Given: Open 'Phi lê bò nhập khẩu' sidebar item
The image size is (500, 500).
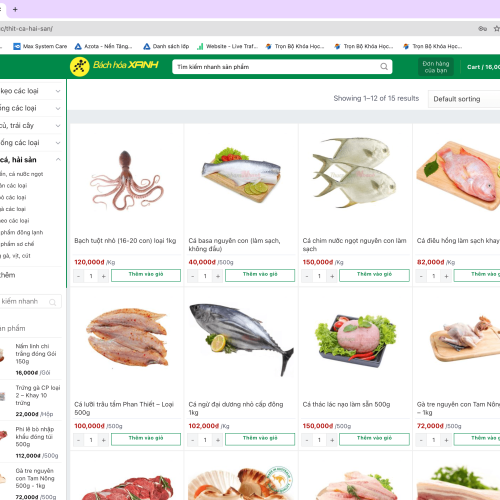Looking at the screenshot, I should click(x=35, y=437).
